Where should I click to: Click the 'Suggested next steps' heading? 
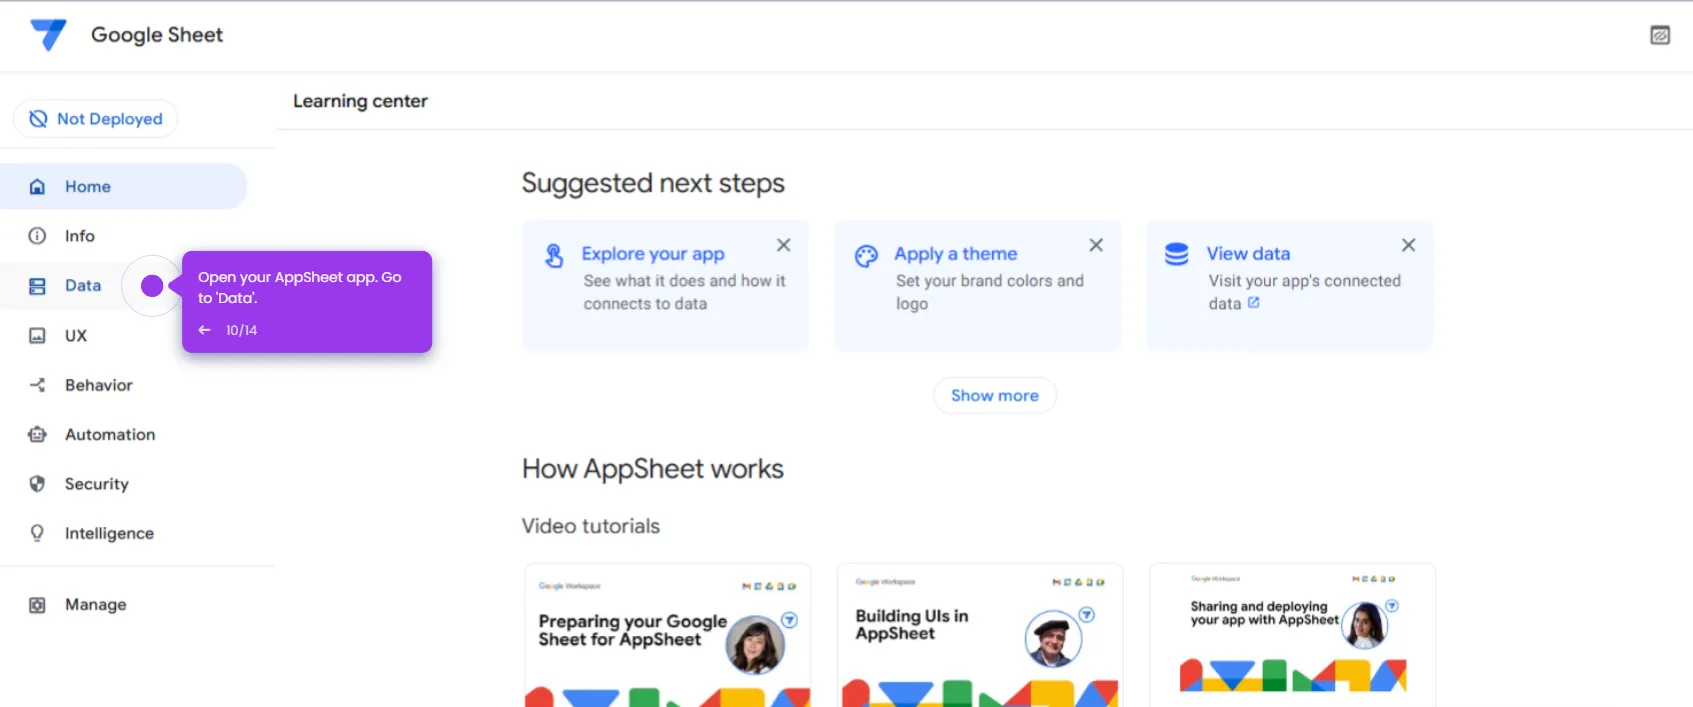pos(653,183)
